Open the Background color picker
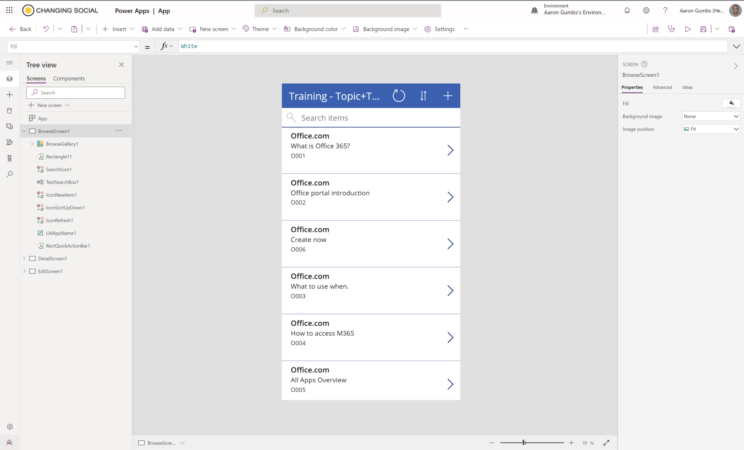744x450 pixels. [x=315, y=29]
